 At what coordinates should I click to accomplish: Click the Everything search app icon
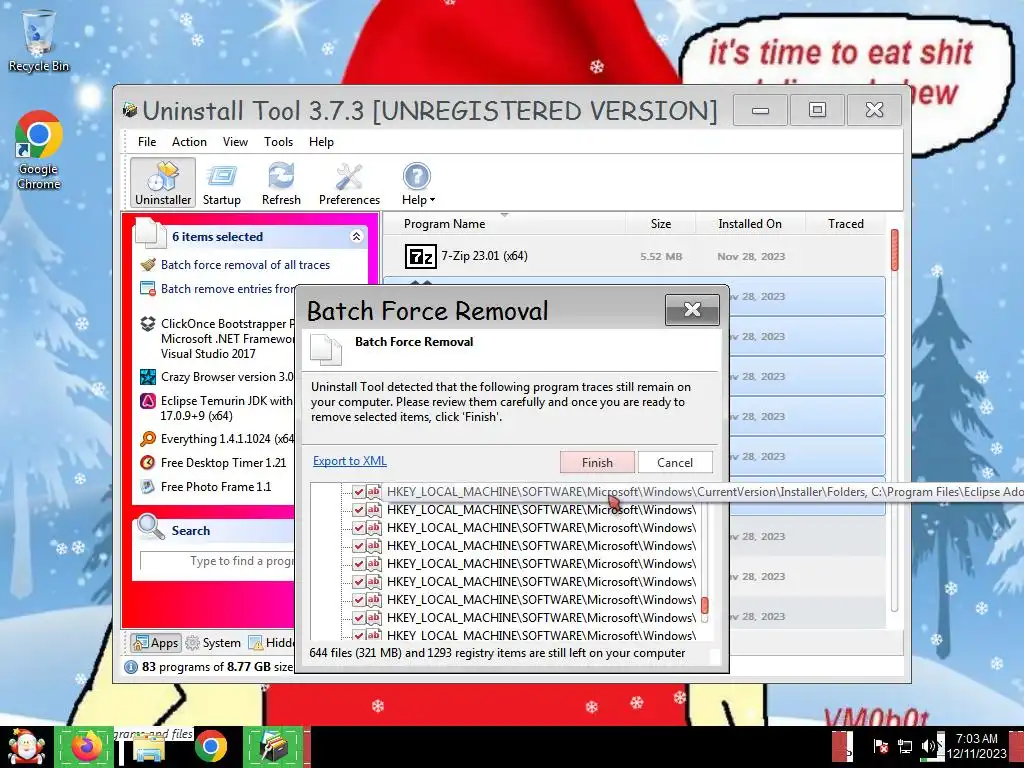148,439
